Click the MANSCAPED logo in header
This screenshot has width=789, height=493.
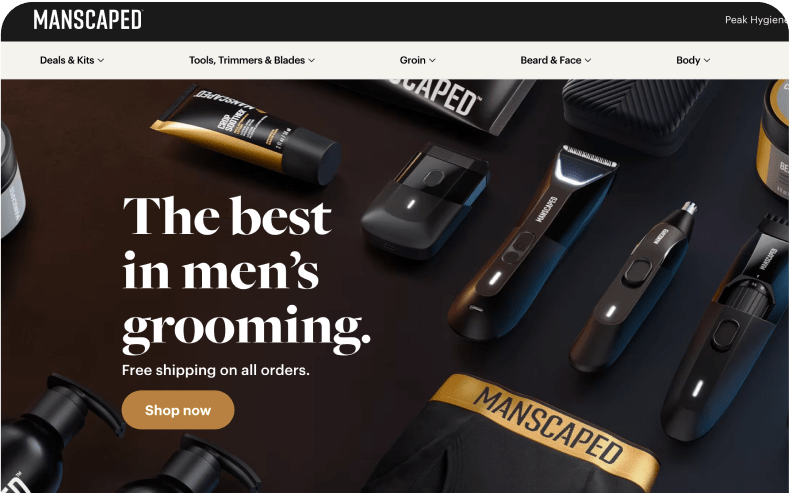[x=88, y=20]
